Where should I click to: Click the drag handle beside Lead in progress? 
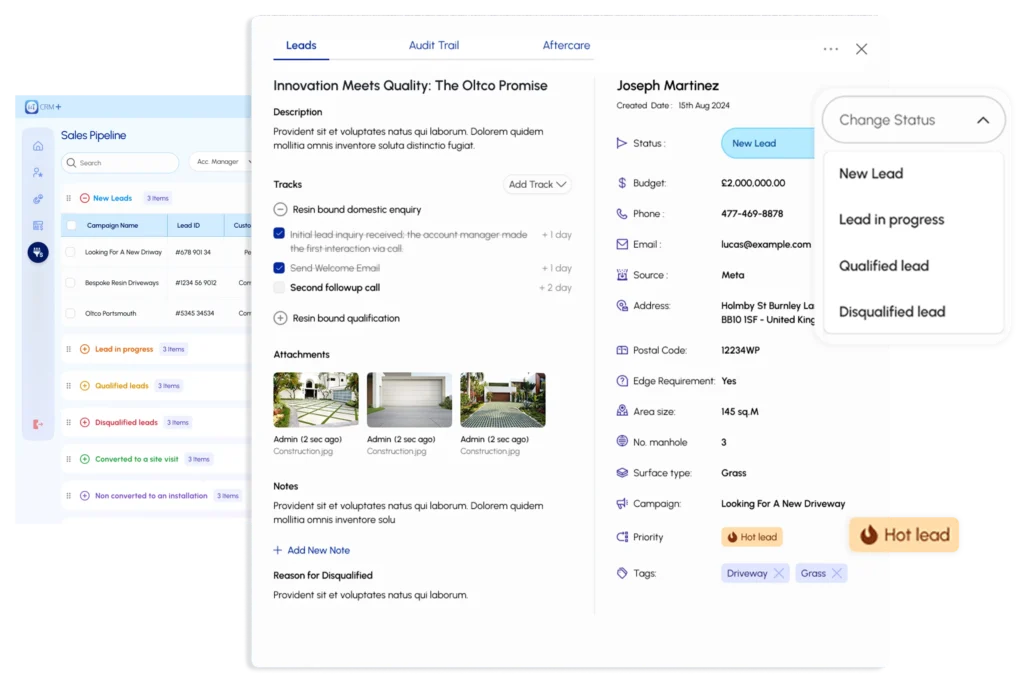tap(69, 349)
